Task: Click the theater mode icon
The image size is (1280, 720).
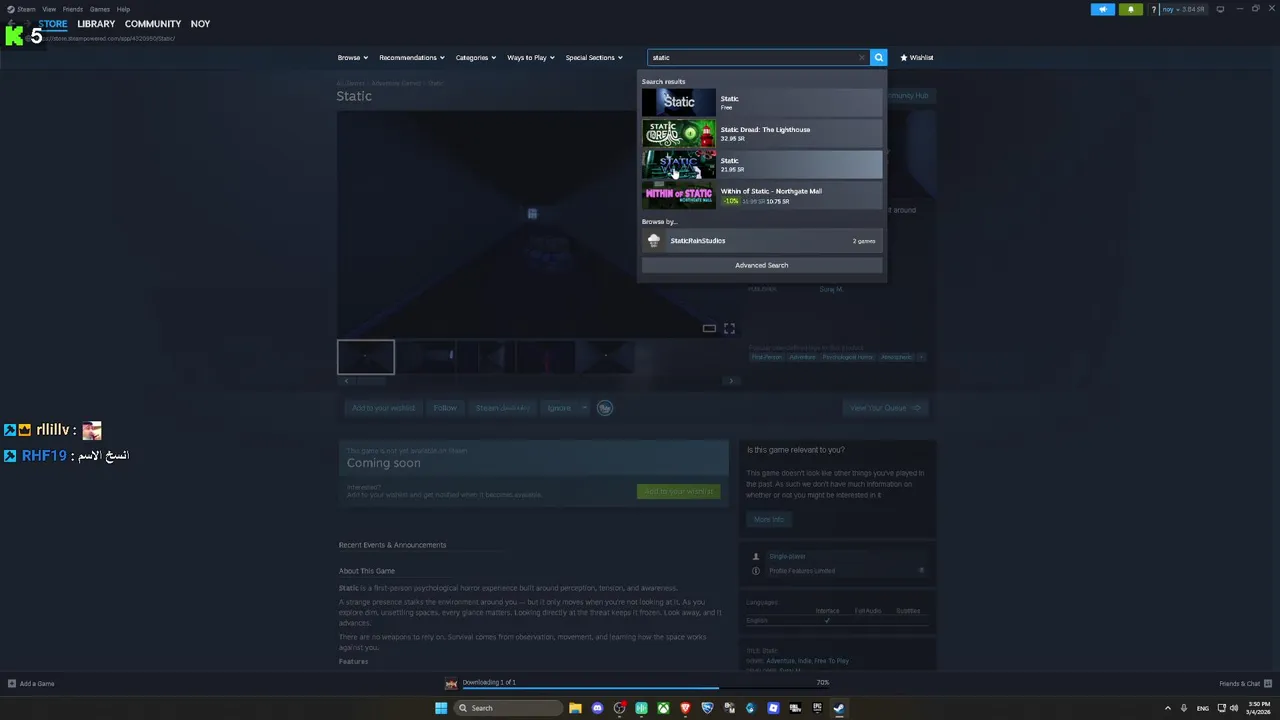Action: pos(709,328)
